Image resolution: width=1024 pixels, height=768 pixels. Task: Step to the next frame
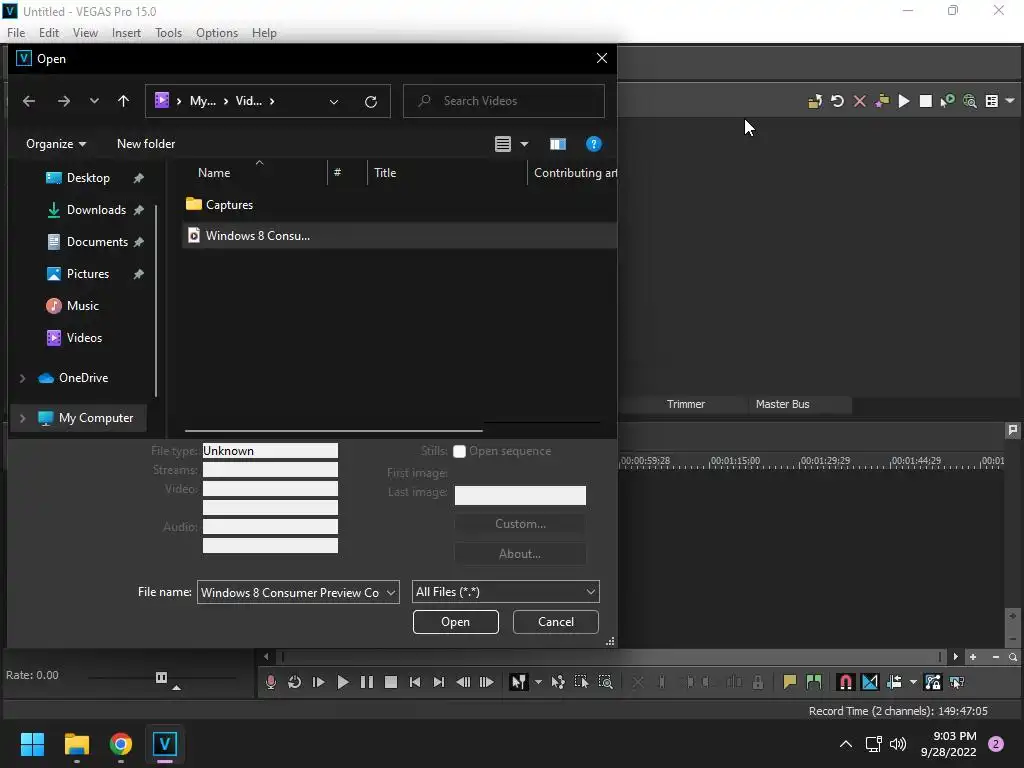pyautogui.click(x=487, y=682)
